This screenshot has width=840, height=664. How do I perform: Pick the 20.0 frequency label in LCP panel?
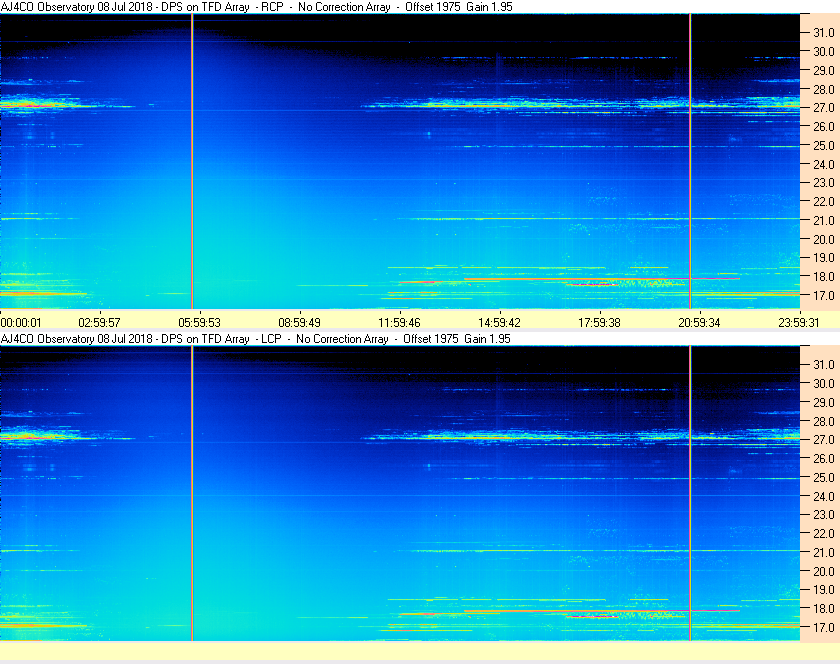coord(824,571)
